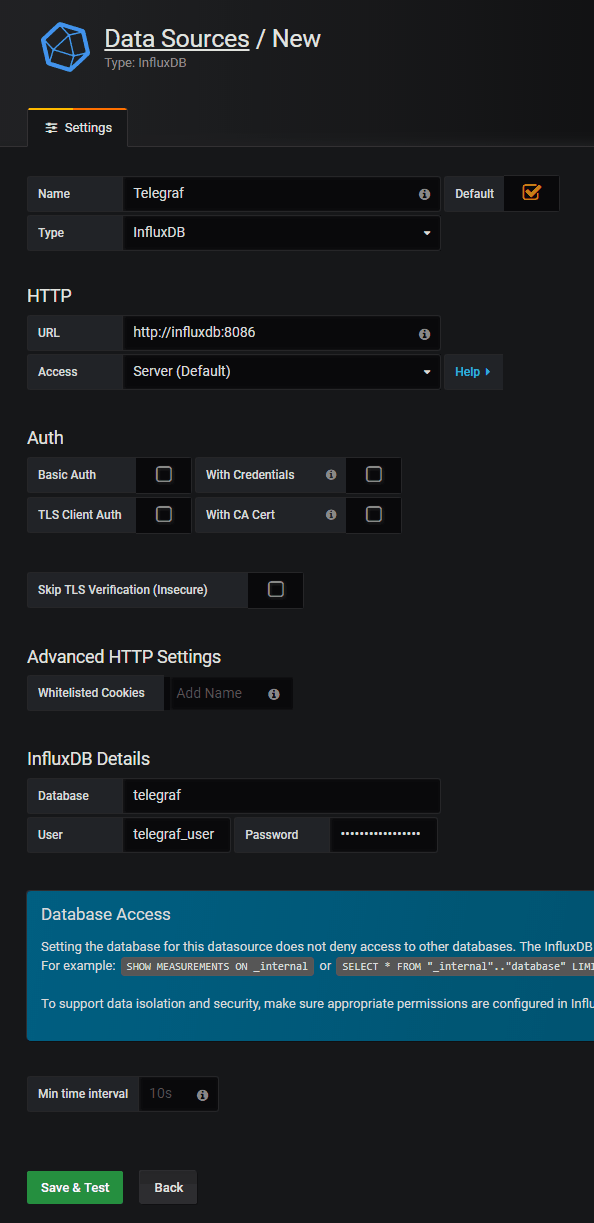Click the User input field telegraf_user

(x=177, y=834)
